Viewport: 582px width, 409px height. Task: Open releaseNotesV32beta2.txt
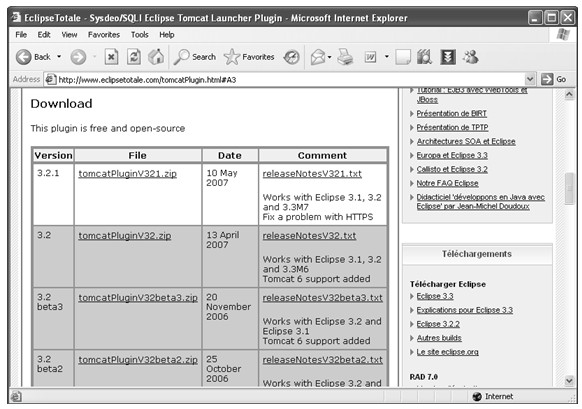point(323,360)
